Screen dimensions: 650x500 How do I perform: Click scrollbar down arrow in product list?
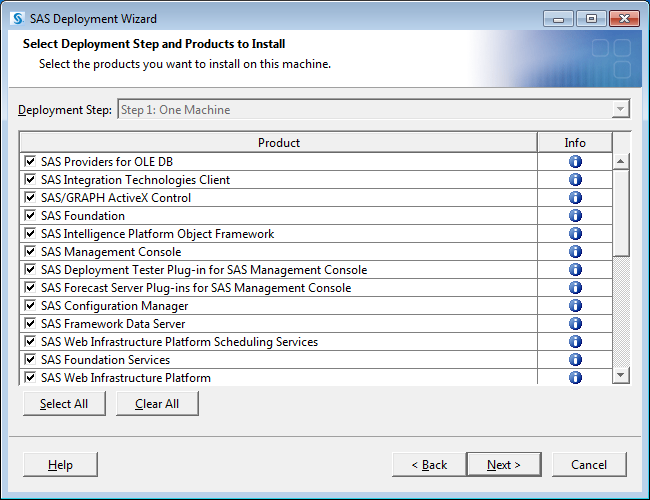pos(621,375)
